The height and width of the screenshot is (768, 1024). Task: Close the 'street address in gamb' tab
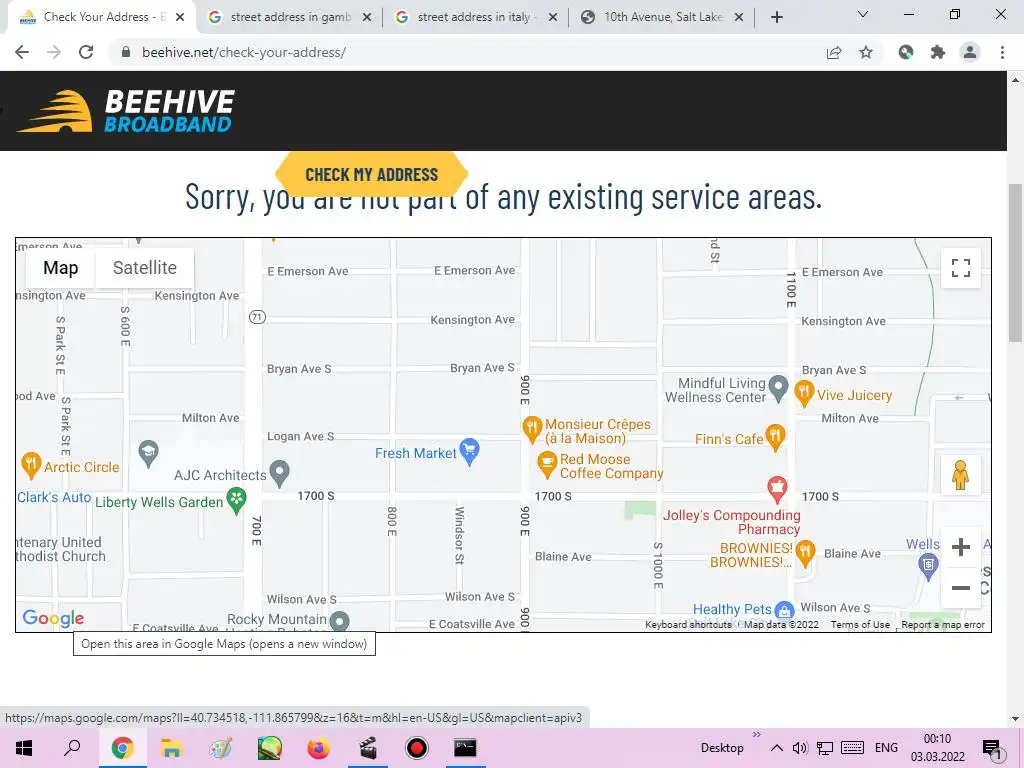(367, 18)
